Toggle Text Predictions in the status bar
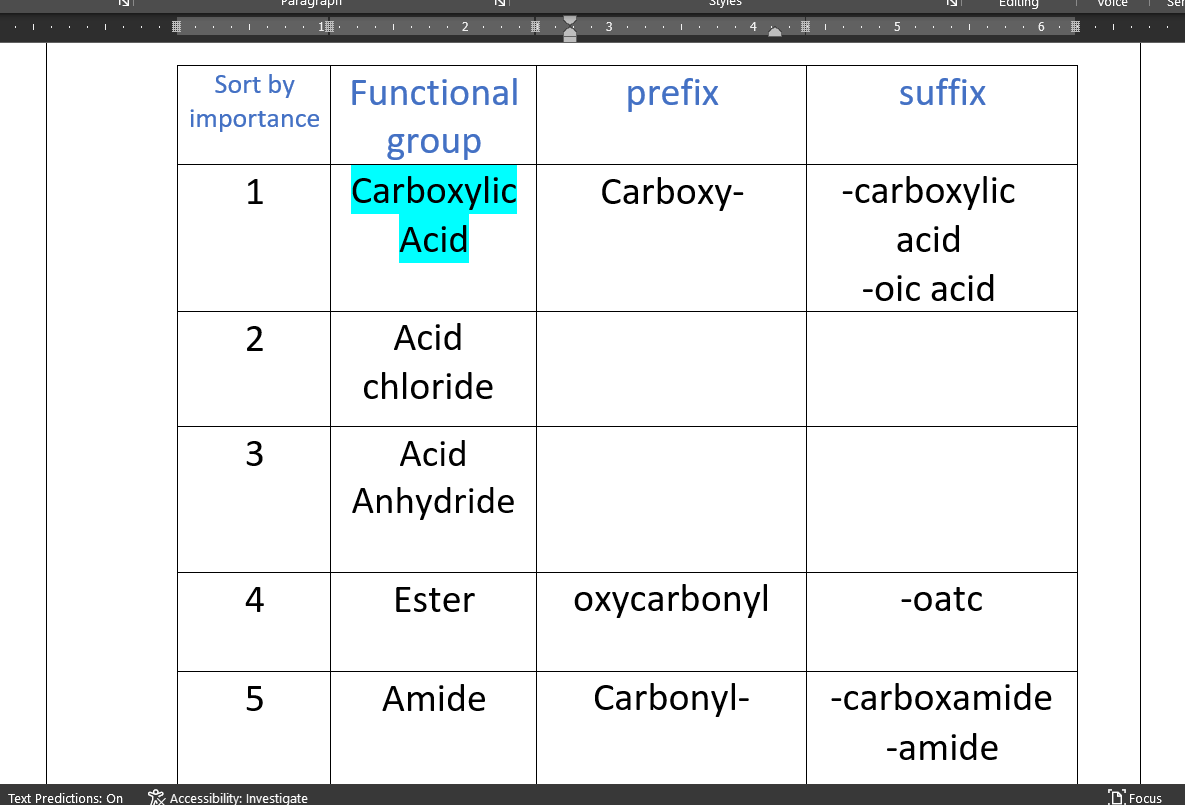The height and width of the screenshot is (805, 1185). pos(65,798)
